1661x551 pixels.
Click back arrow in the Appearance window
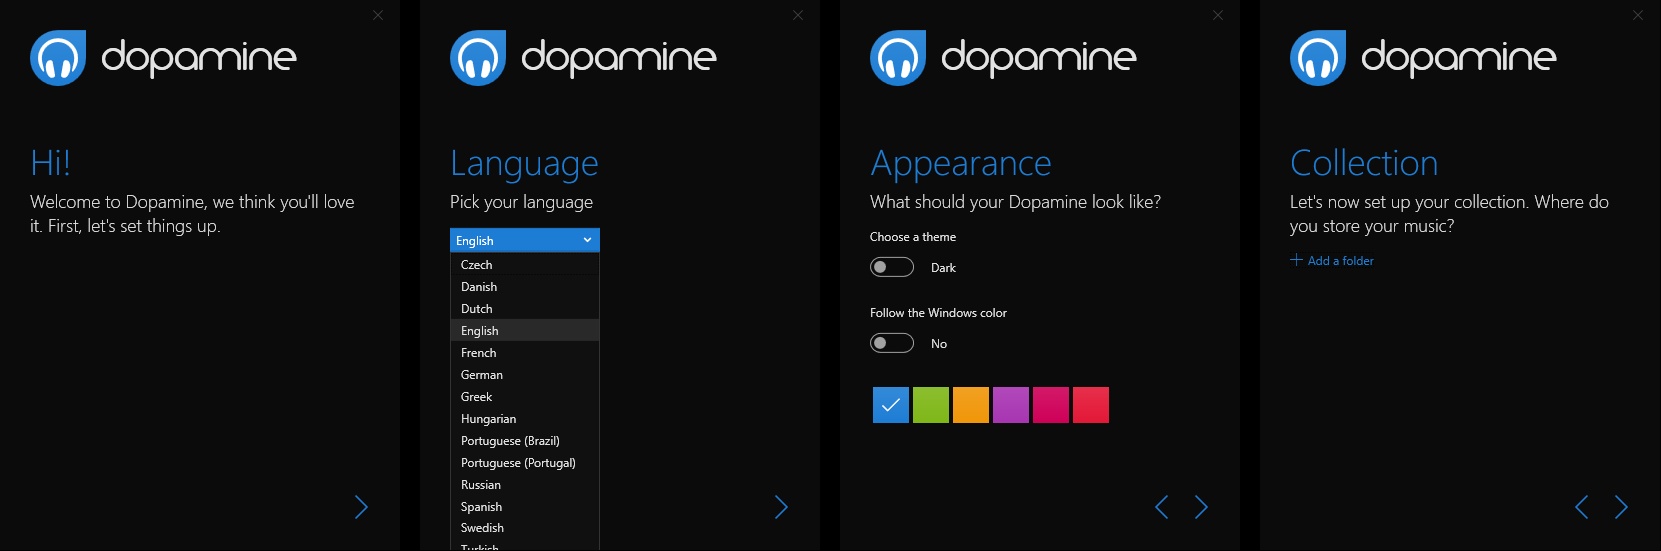pos(1162,507)
